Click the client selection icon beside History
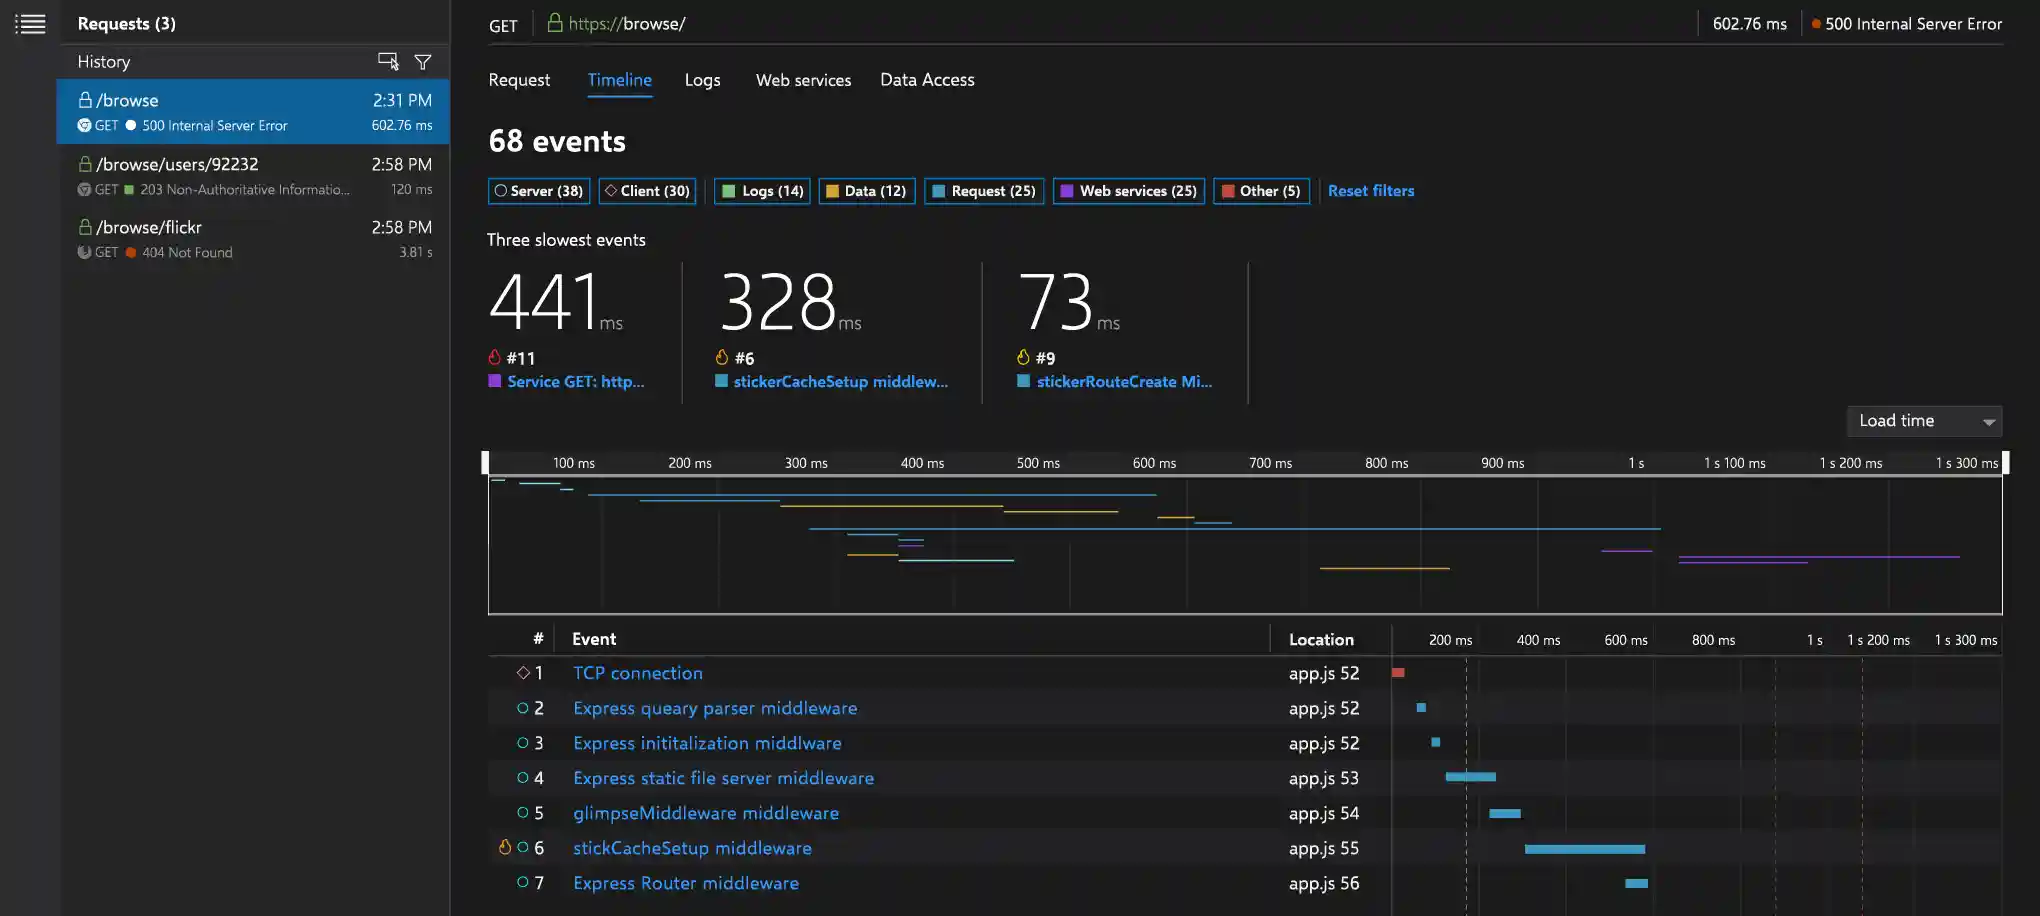This screenshot has height=916, width=2040. click(x=389, y=61)
